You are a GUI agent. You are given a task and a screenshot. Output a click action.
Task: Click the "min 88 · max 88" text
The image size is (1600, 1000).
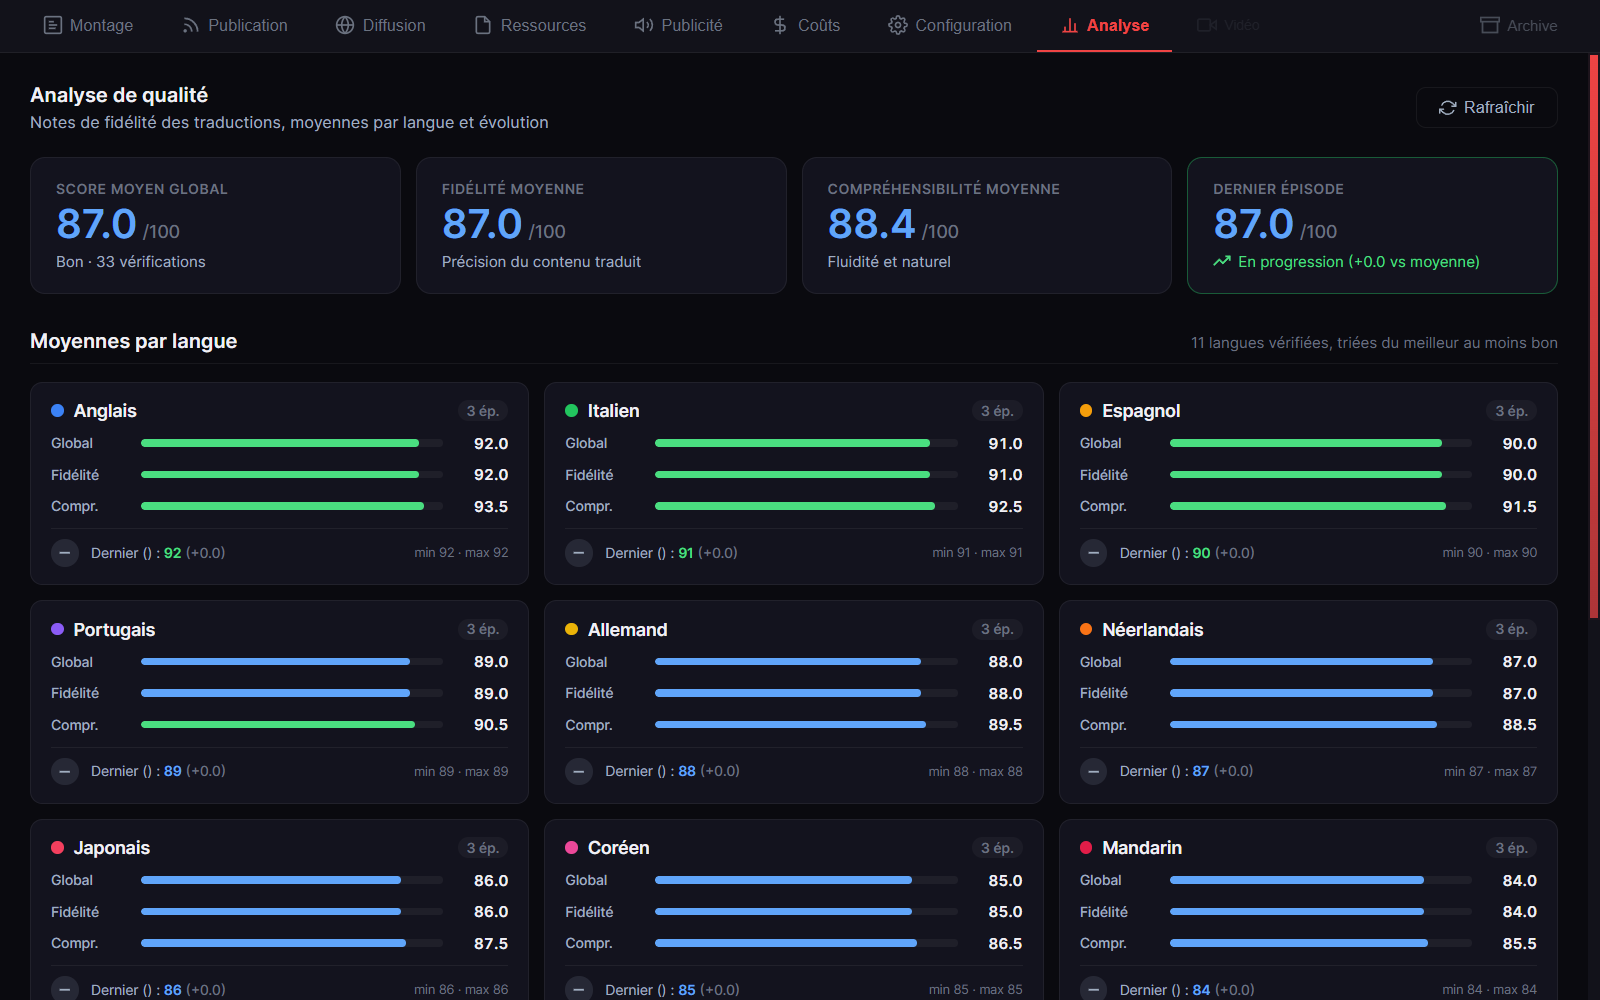(975, 771)
